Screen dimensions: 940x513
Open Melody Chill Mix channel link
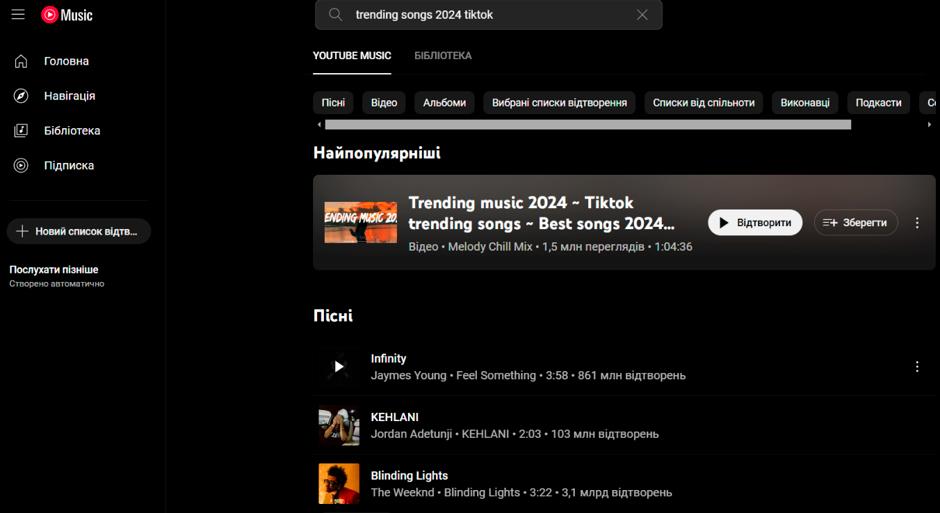[x=490, y=247]
